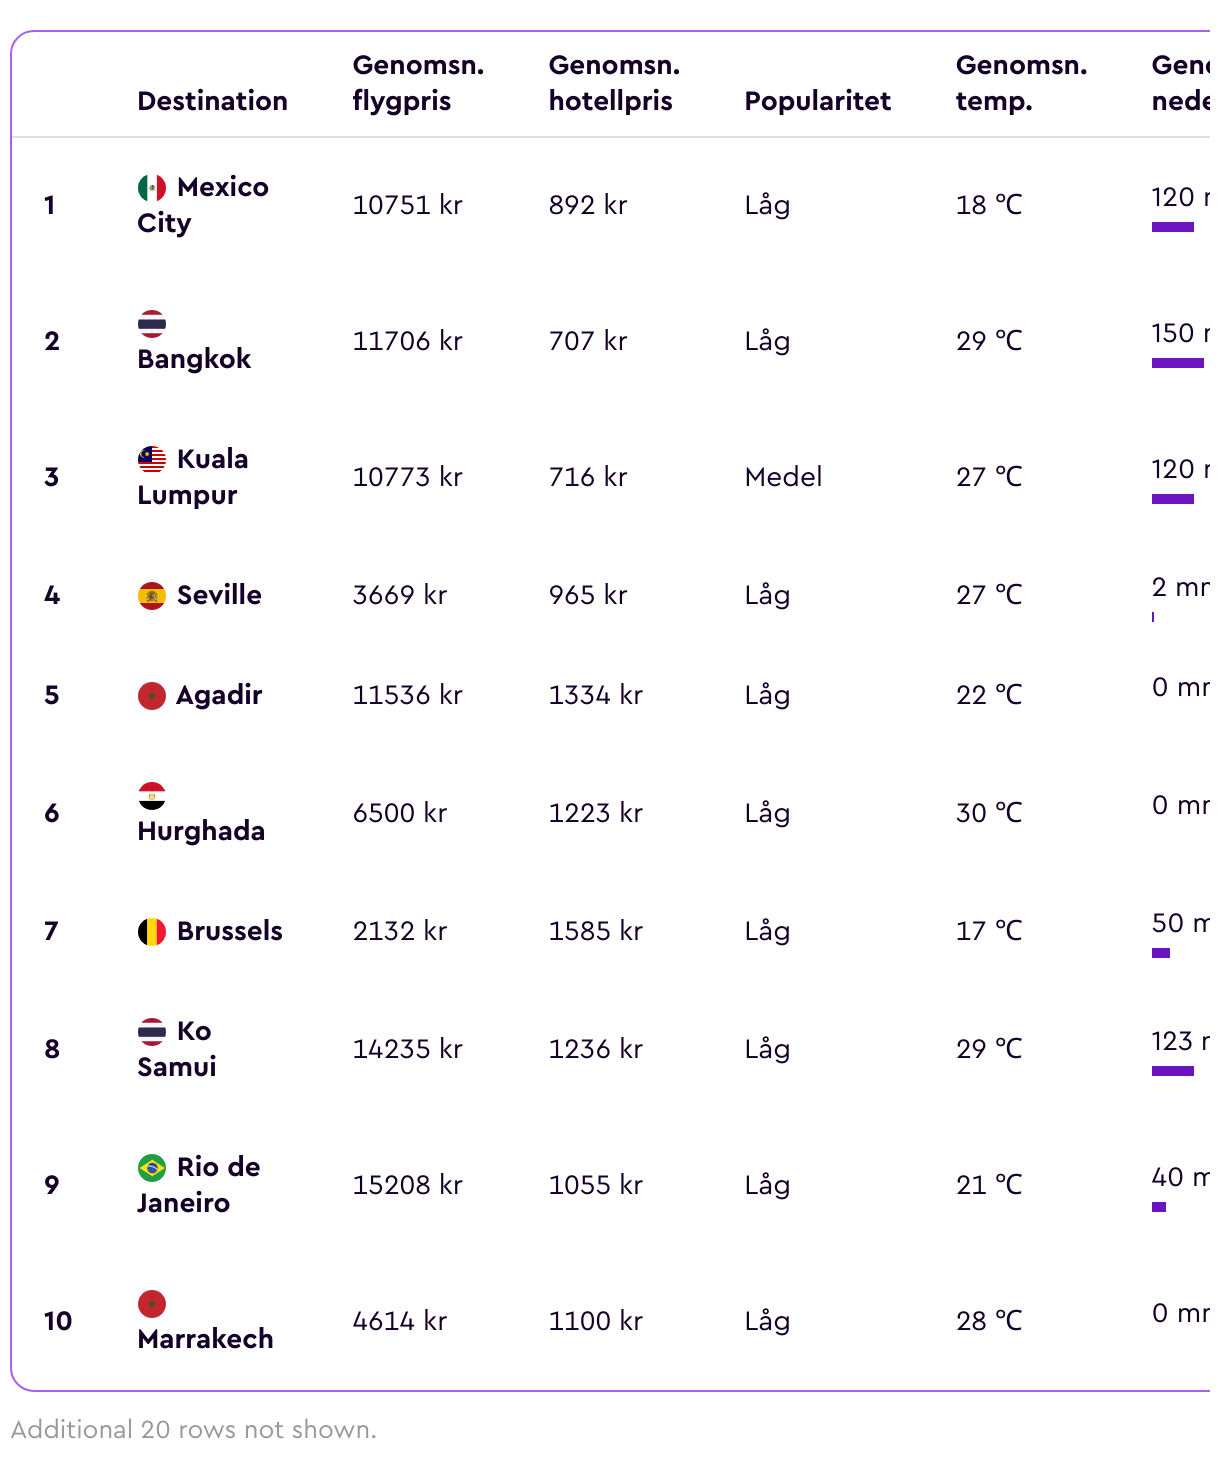Click the Seville flight price 3669 kr
Image resolution: width=1220 pixels, height=1458 pixels.
[x=400, y=595]
